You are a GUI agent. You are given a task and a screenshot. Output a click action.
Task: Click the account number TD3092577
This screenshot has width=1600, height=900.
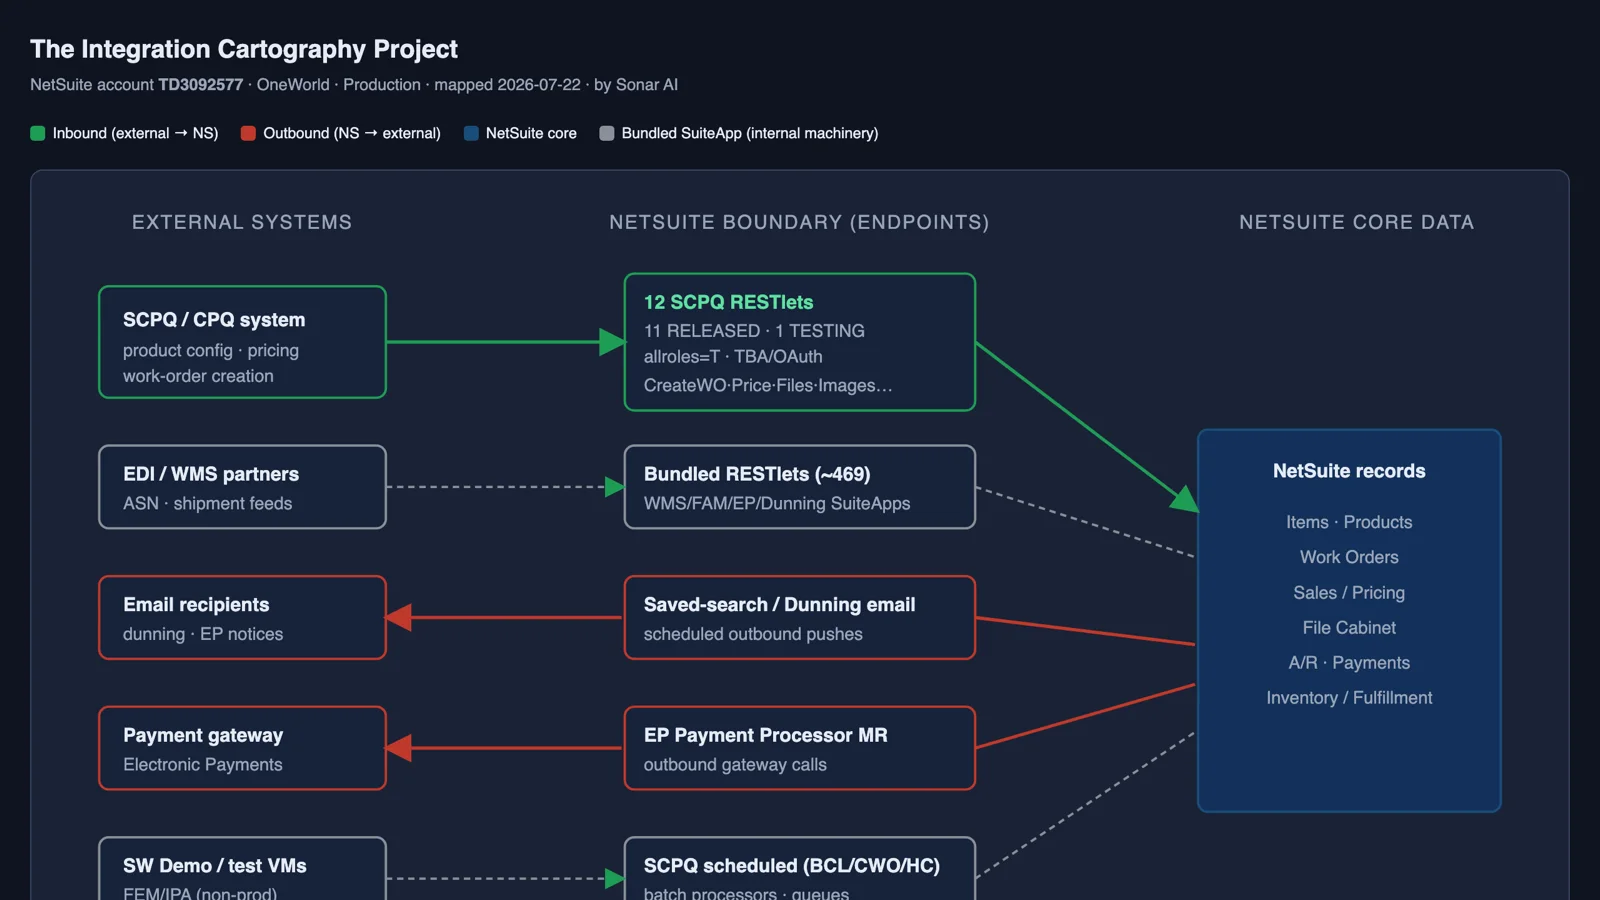tap(201, 85)
